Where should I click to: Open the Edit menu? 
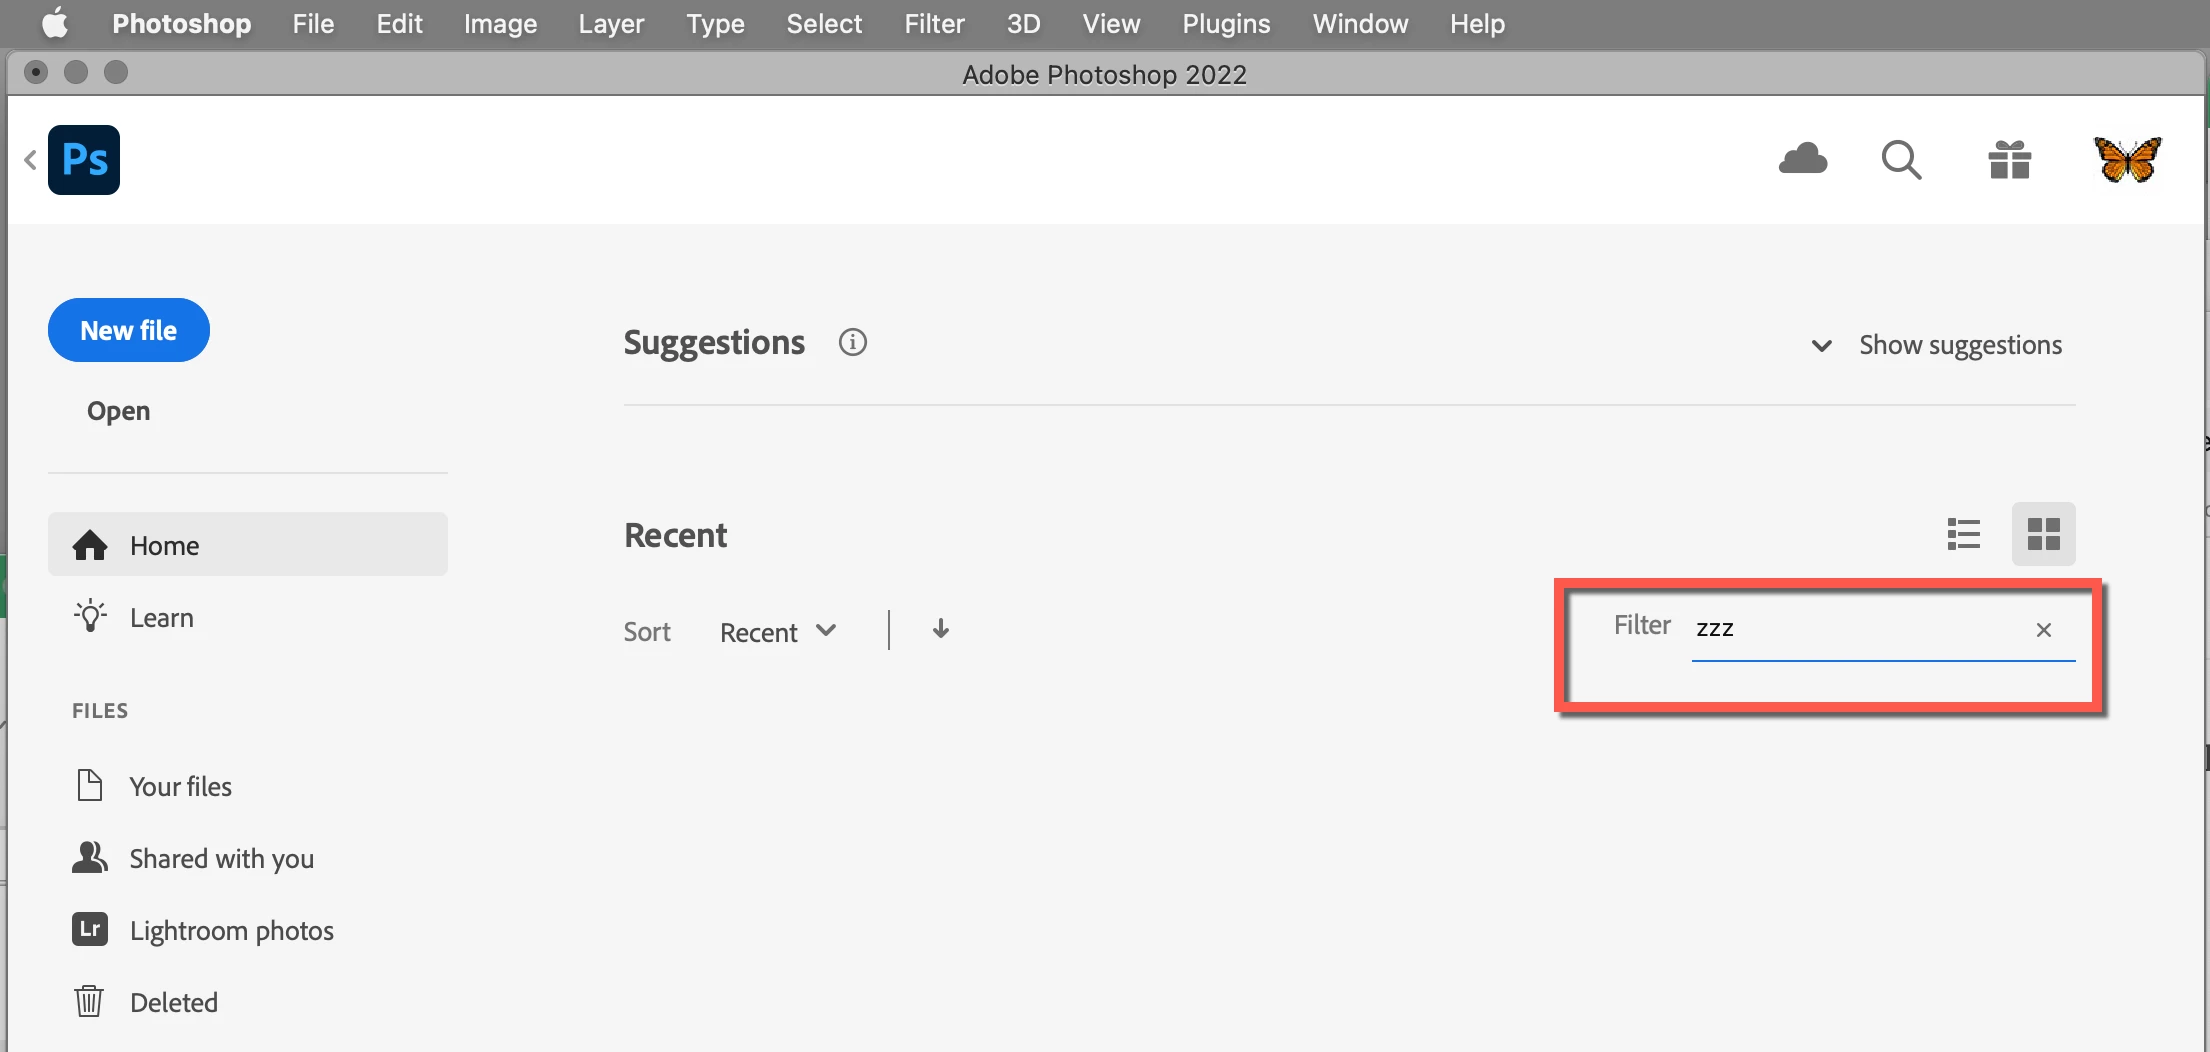click(x=399, y=23)
